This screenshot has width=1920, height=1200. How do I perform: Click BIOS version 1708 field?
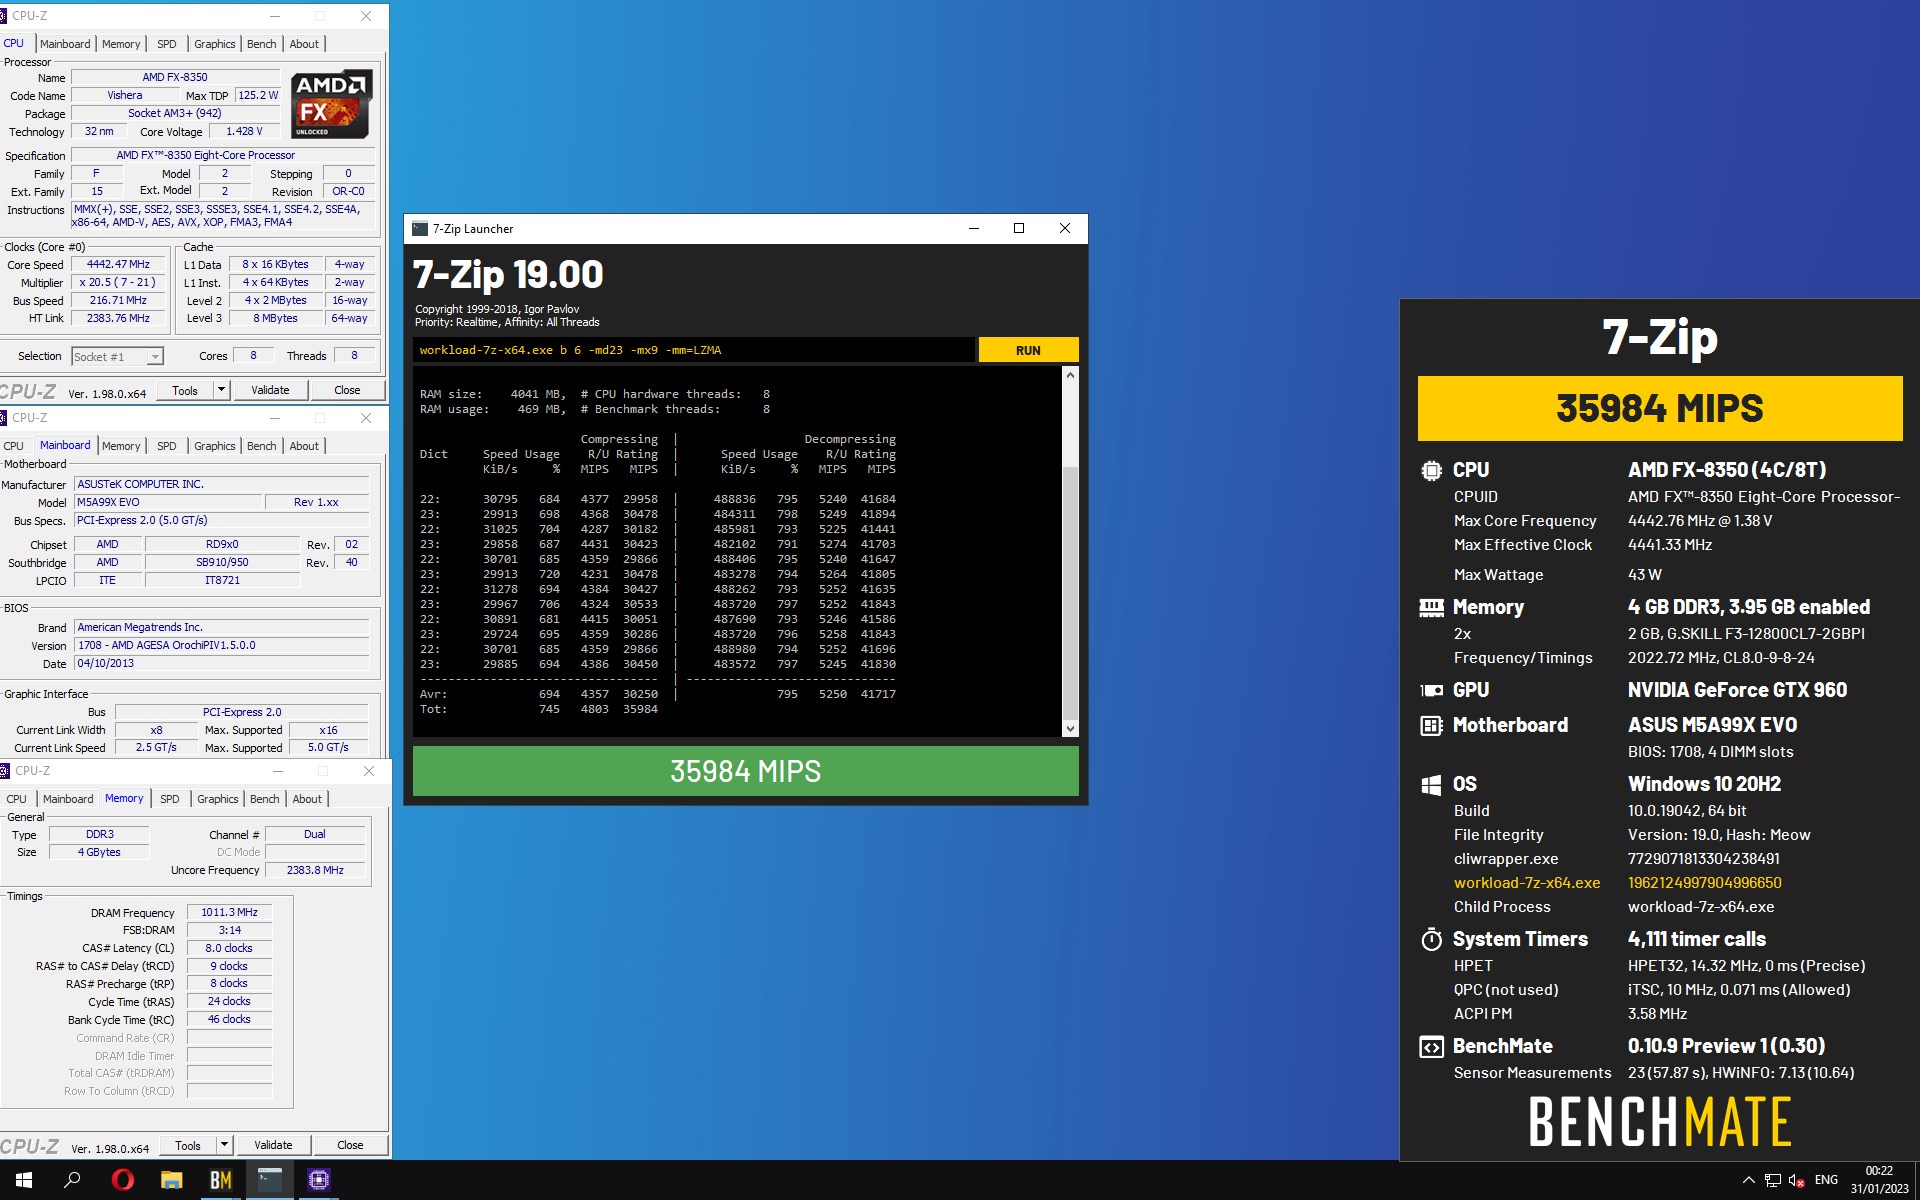[222, 645]
